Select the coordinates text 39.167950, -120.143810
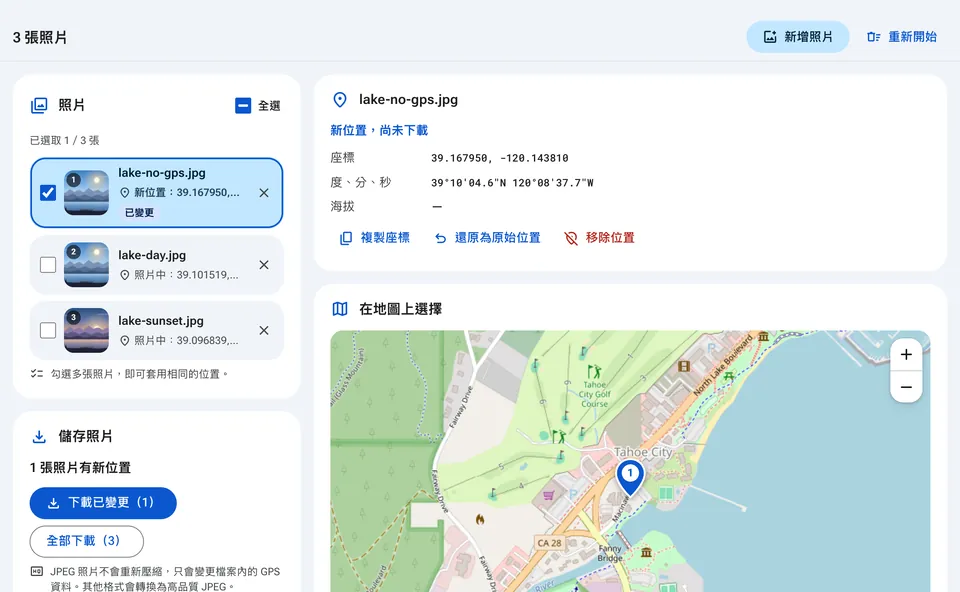 pyautogui.click(x=500, y=158)
